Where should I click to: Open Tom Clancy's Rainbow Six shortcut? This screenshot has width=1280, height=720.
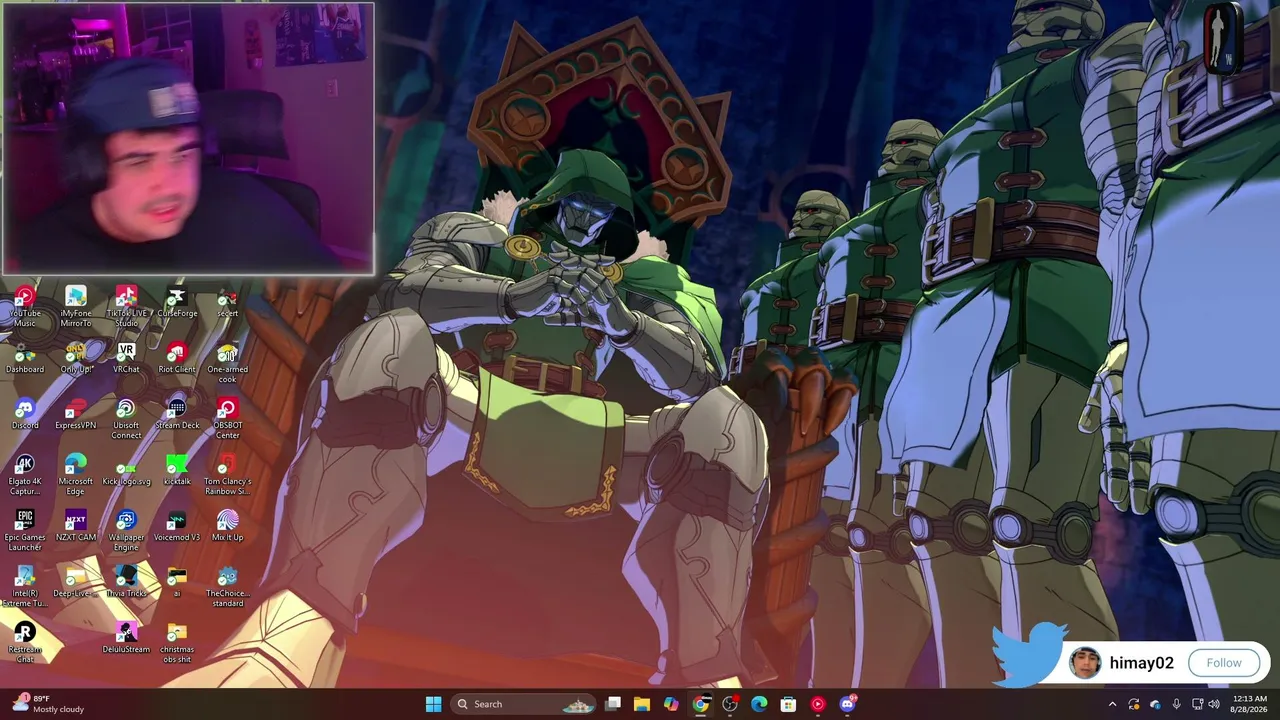(228, 474)
